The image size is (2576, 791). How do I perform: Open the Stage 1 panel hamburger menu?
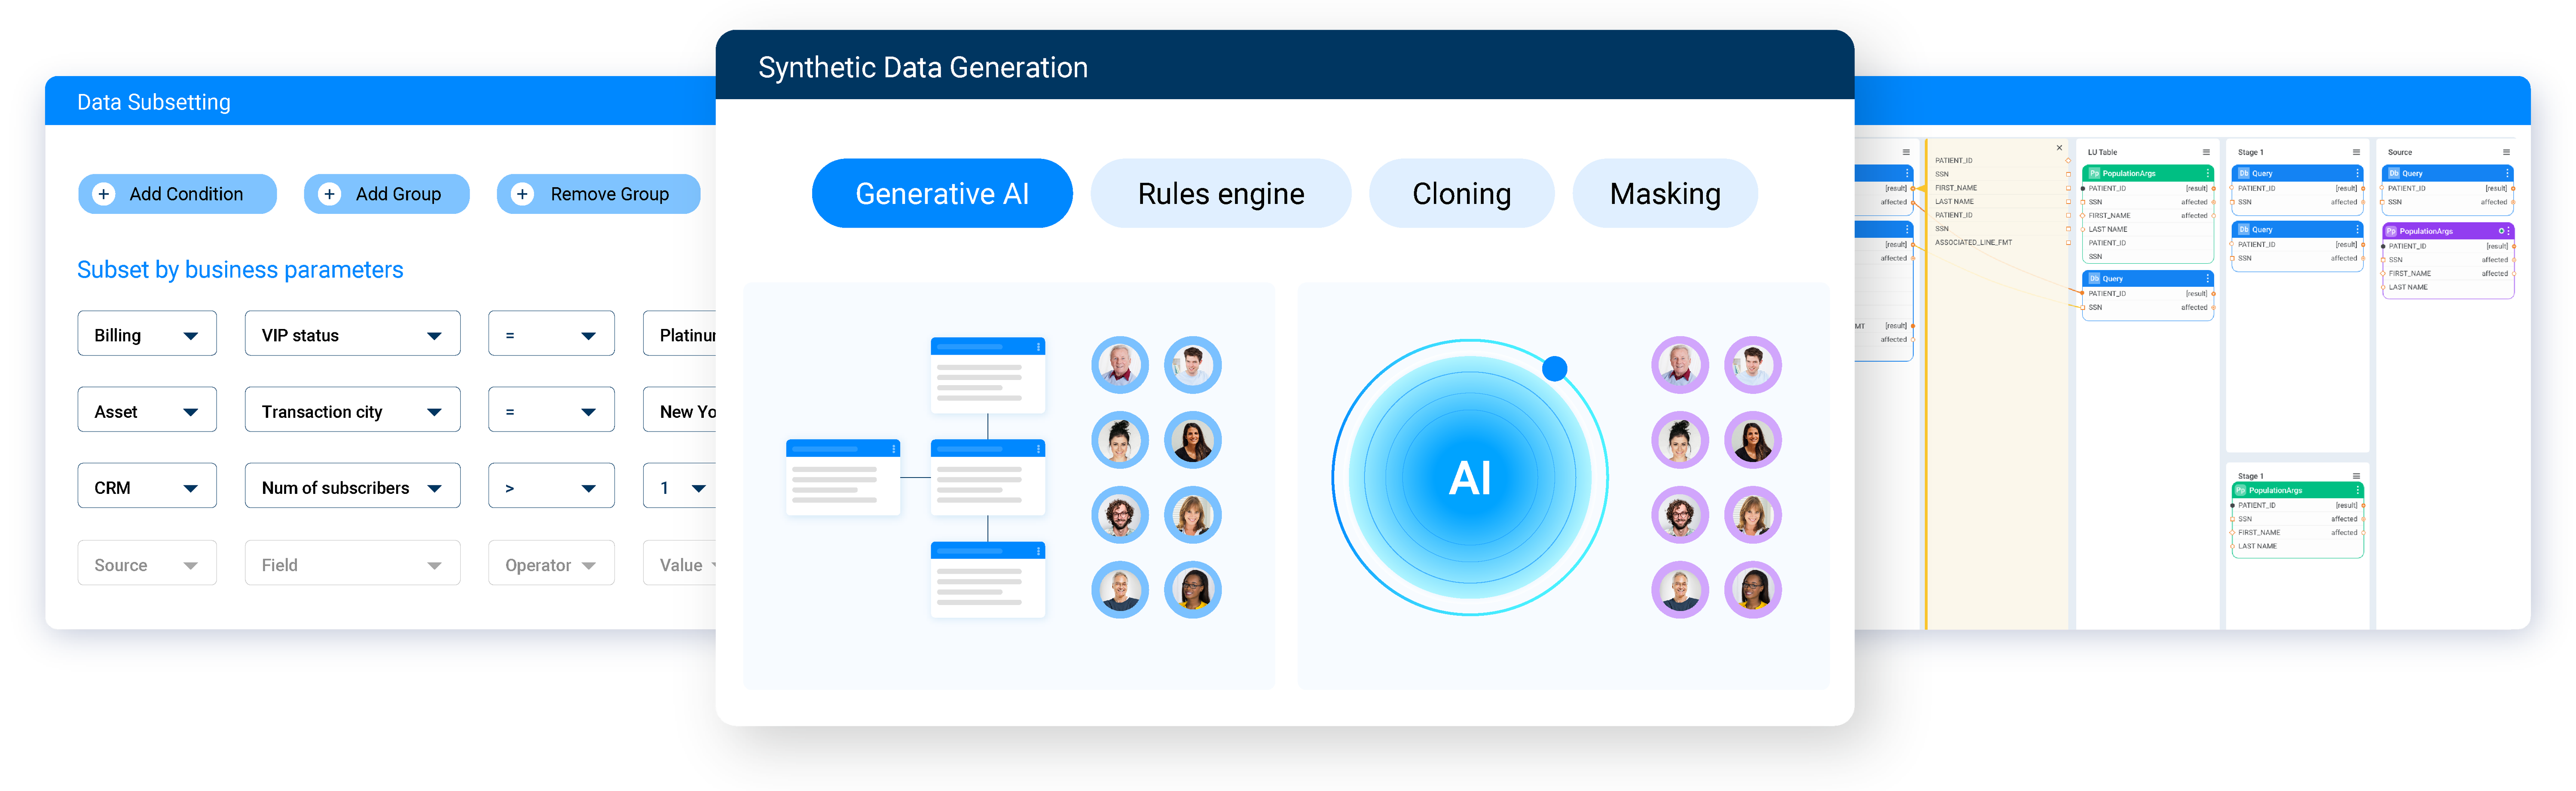point(2357,152)
